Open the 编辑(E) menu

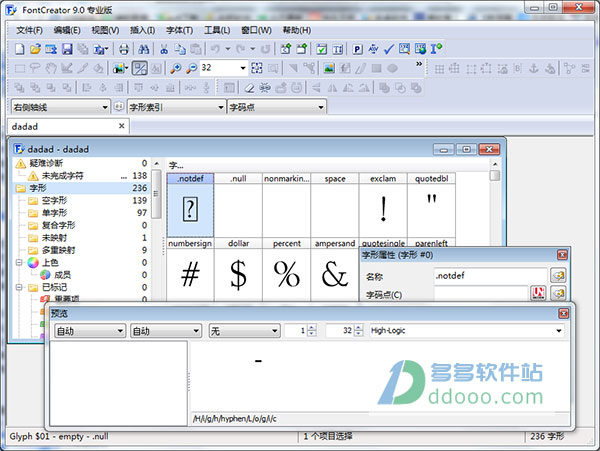click(x=67, y=30)
